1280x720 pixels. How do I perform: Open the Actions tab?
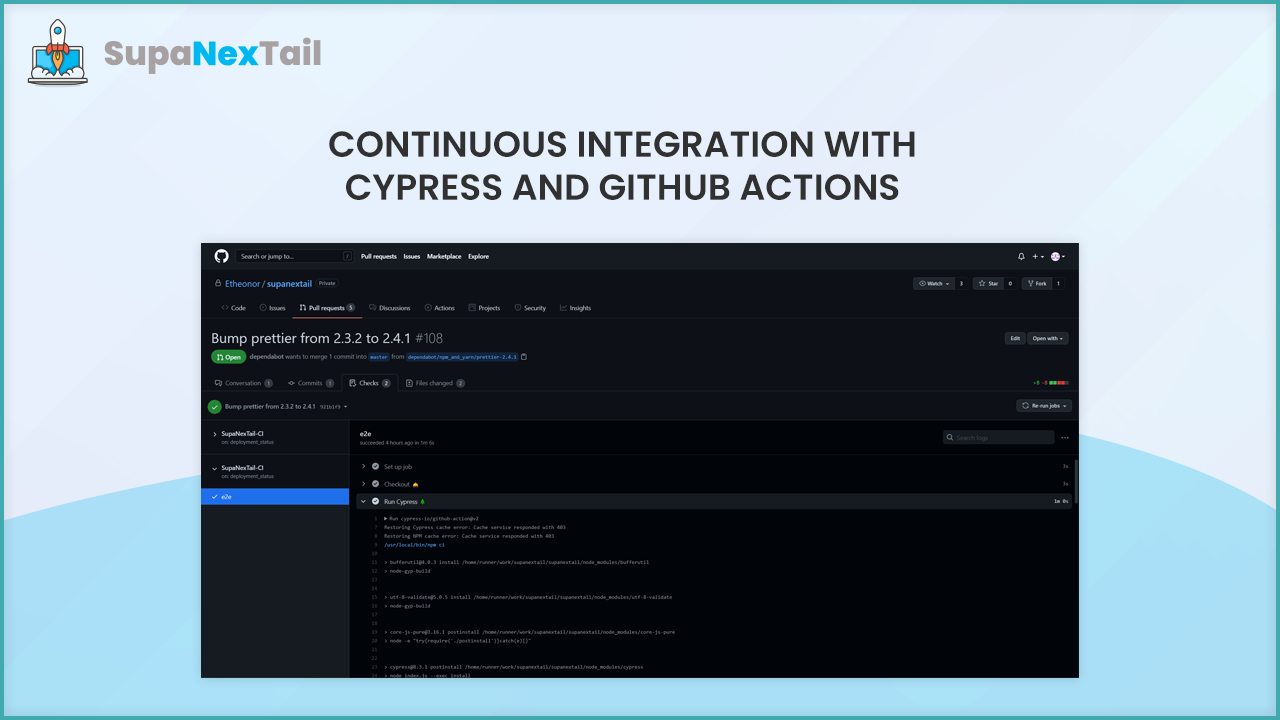click(440, 308)
